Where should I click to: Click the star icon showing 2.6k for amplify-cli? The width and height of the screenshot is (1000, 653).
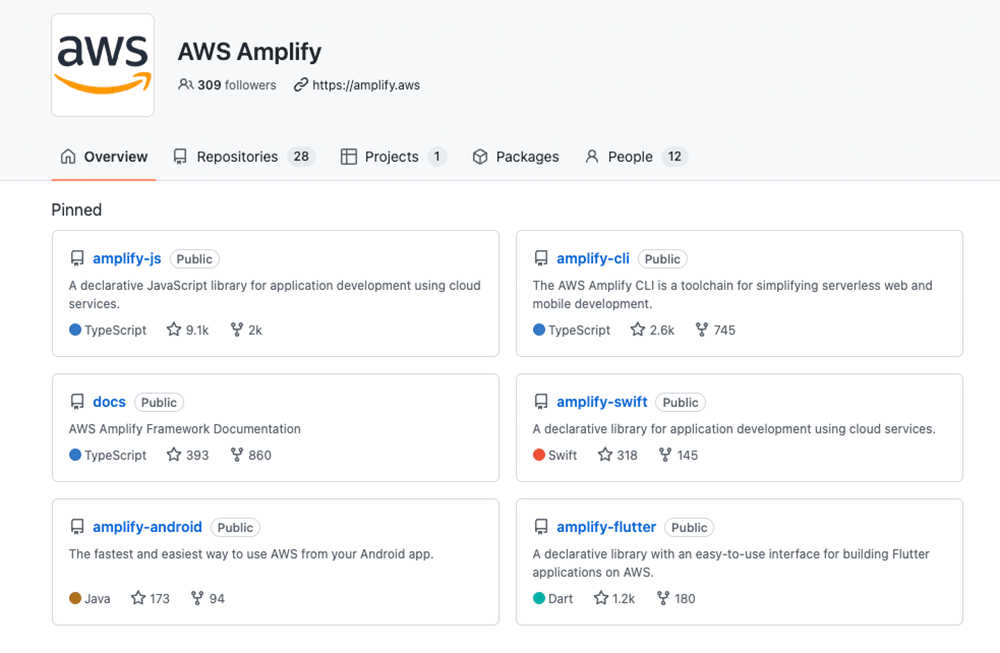pos(635,329)
